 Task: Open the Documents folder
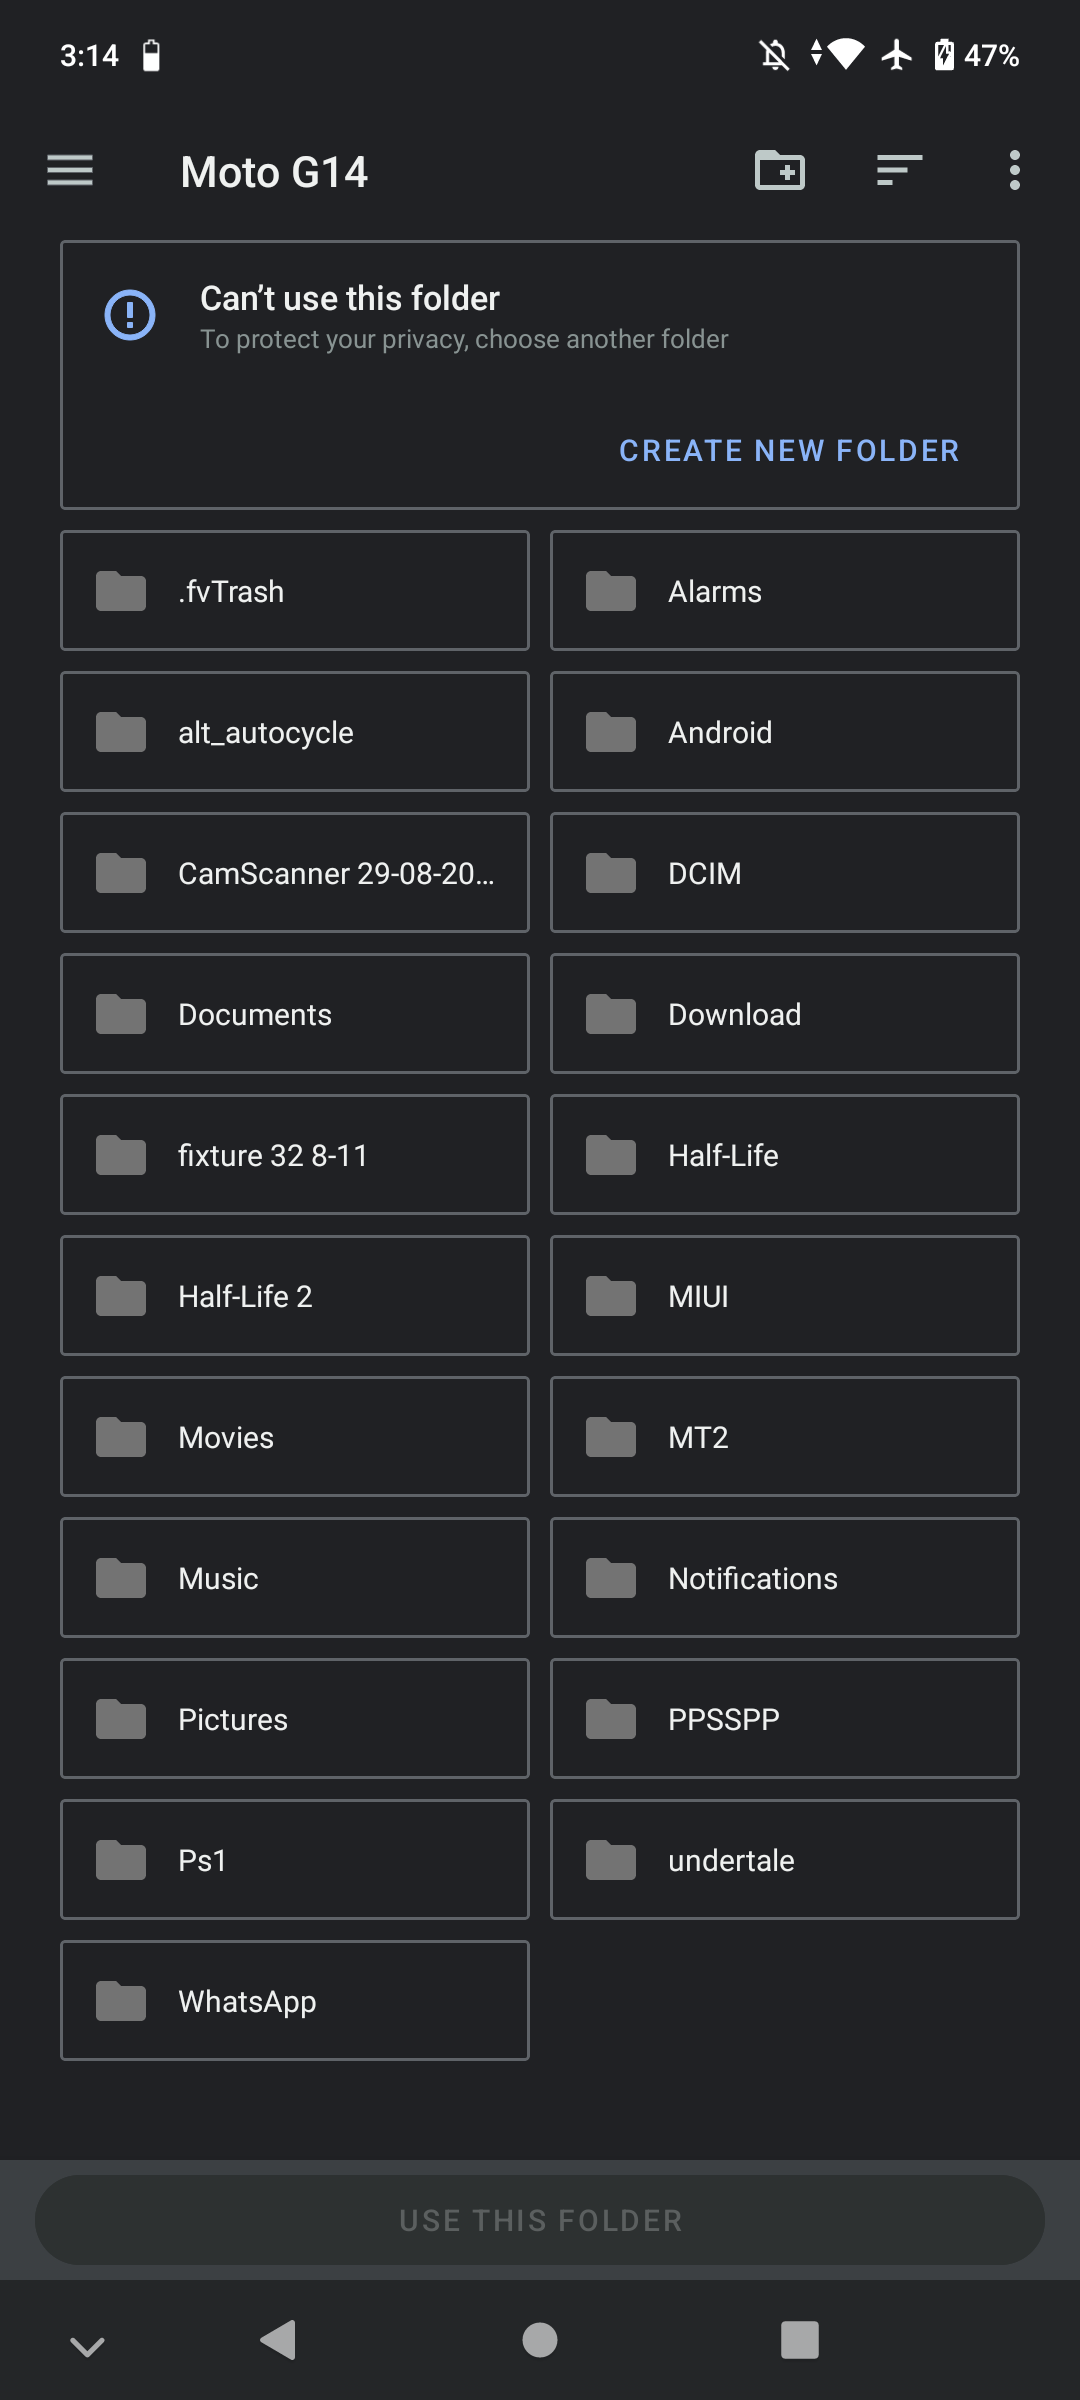coord(295,1014)
